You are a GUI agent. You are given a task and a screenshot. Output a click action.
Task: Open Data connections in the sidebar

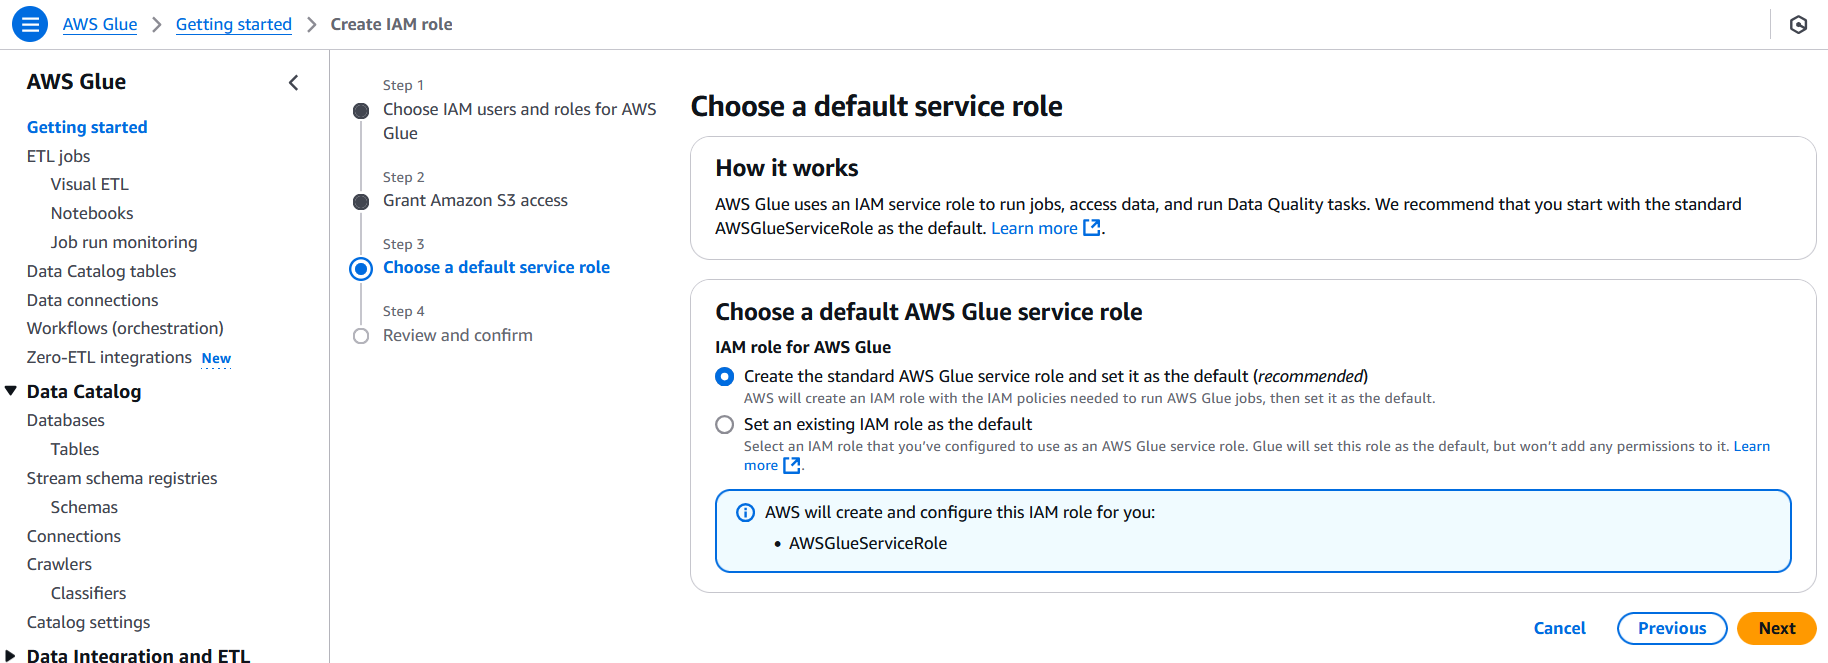pos(92,300)
